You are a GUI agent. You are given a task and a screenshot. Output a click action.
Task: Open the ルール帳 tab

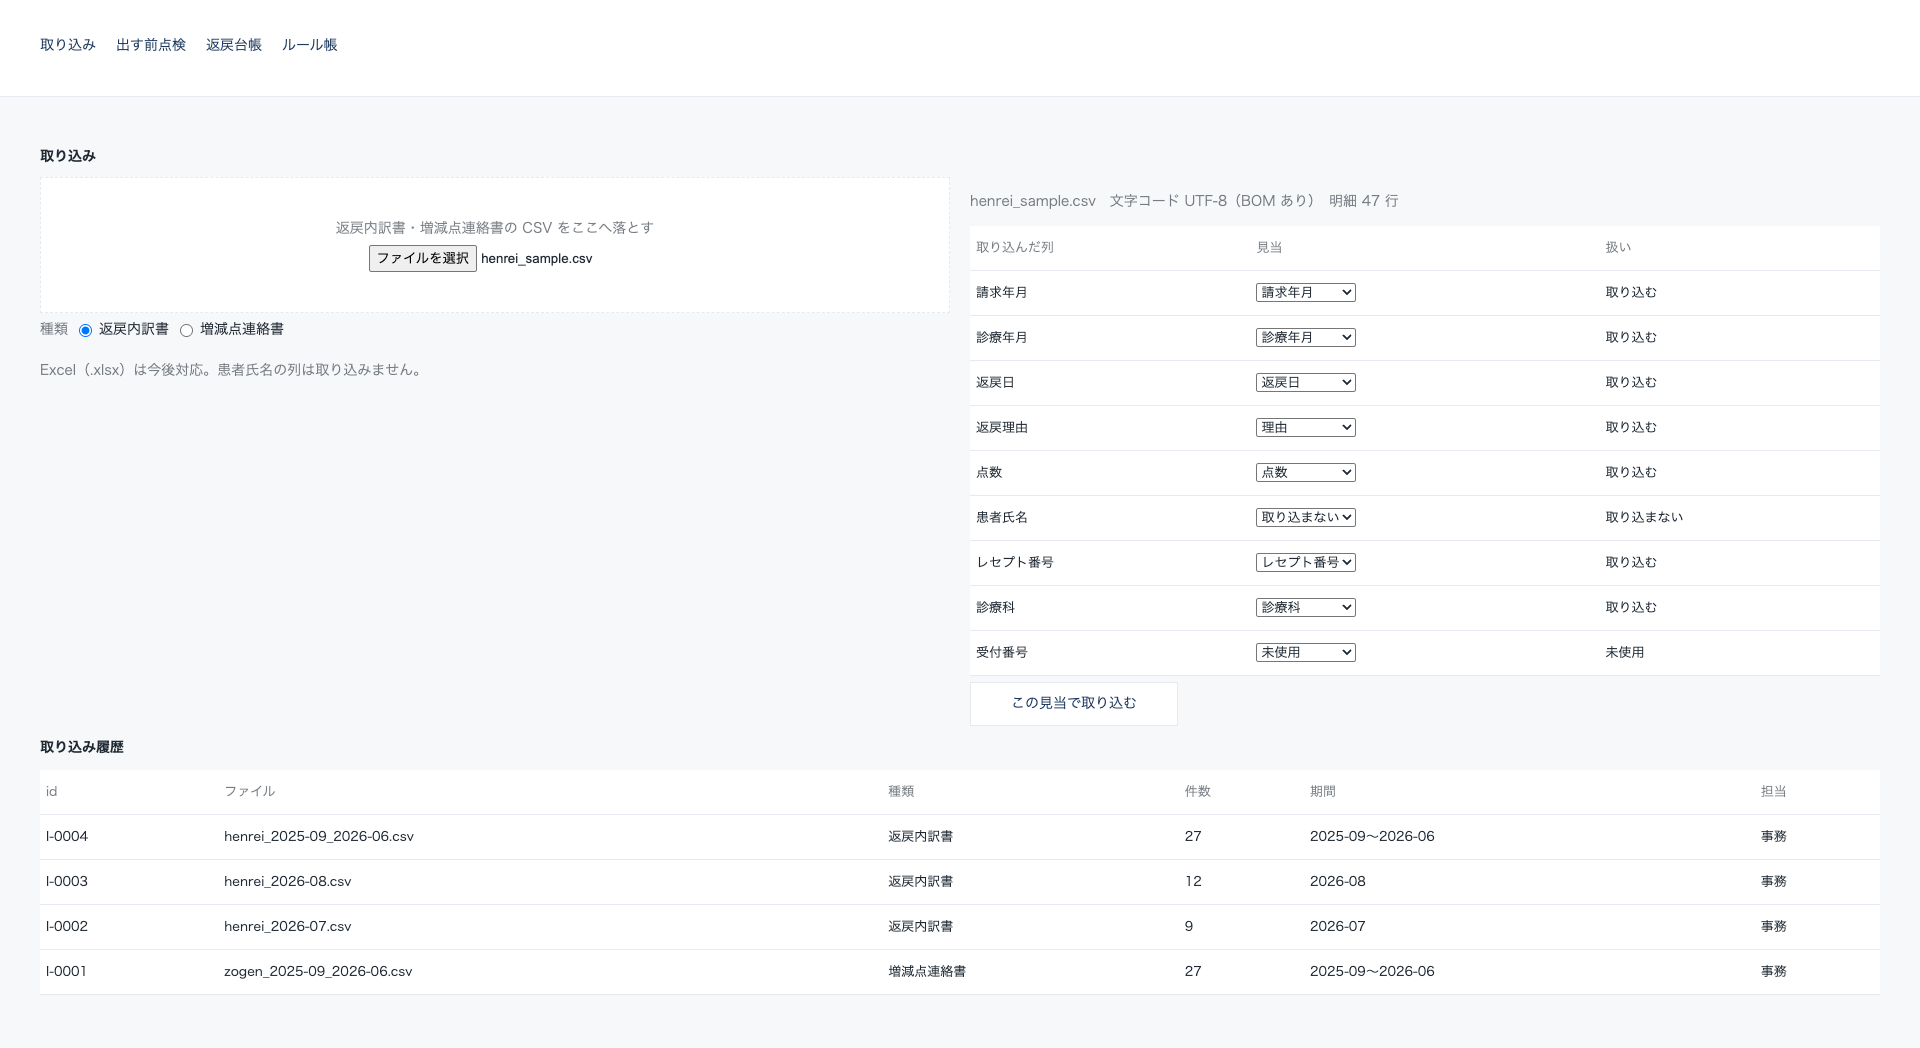[310, 45]
